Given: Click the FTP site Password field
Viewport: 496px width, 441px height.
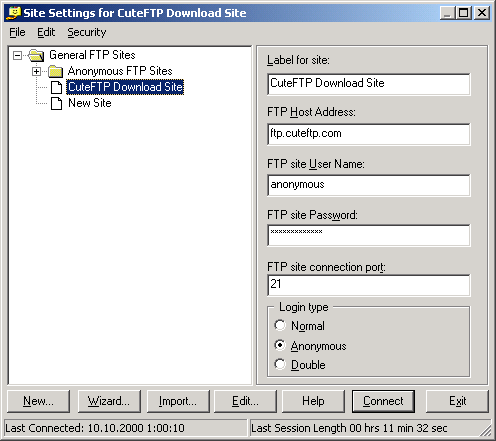Looking at the screenshot, I should (369, 236).
